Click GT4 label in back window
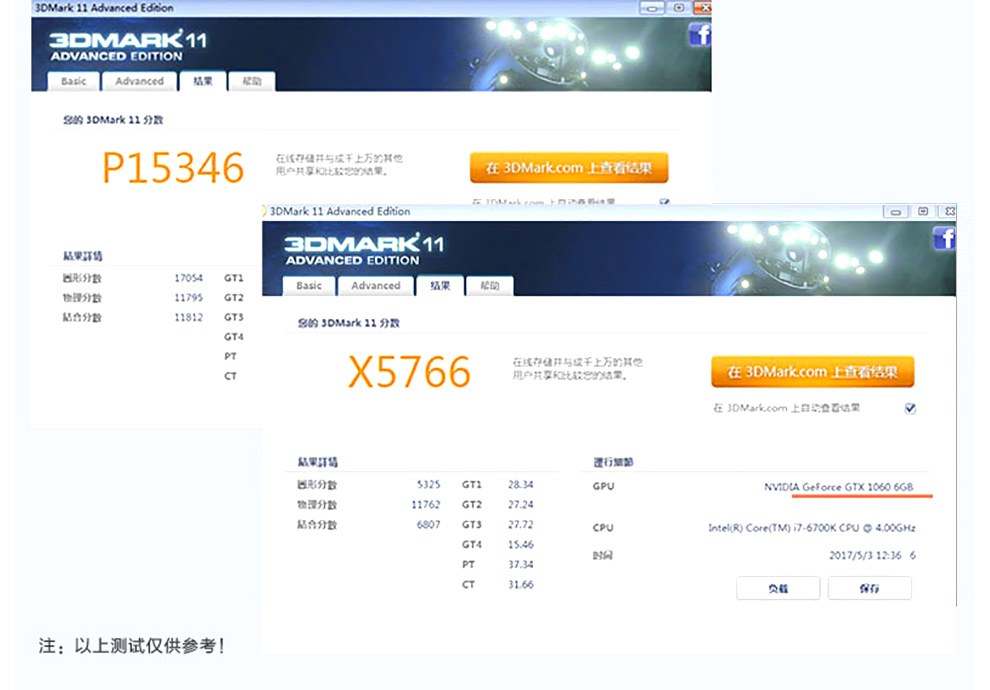Image resolution: width=990 pixels, height=690 pixels. coord(234,336)
